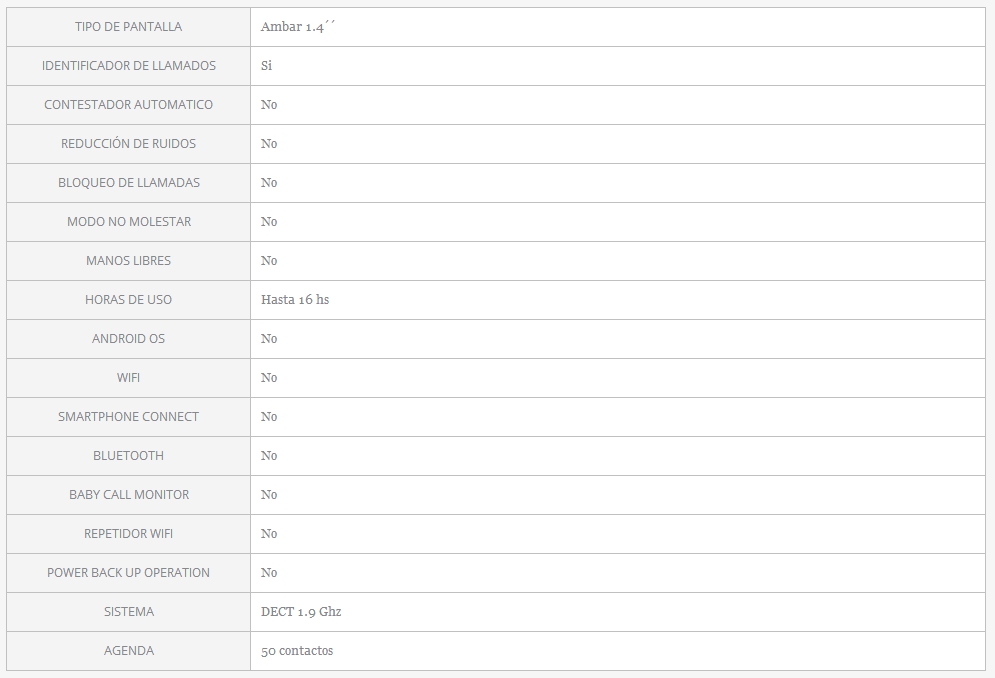Click the MANOS LIBRES row label

pyautogui.click(x=128, y=261)
